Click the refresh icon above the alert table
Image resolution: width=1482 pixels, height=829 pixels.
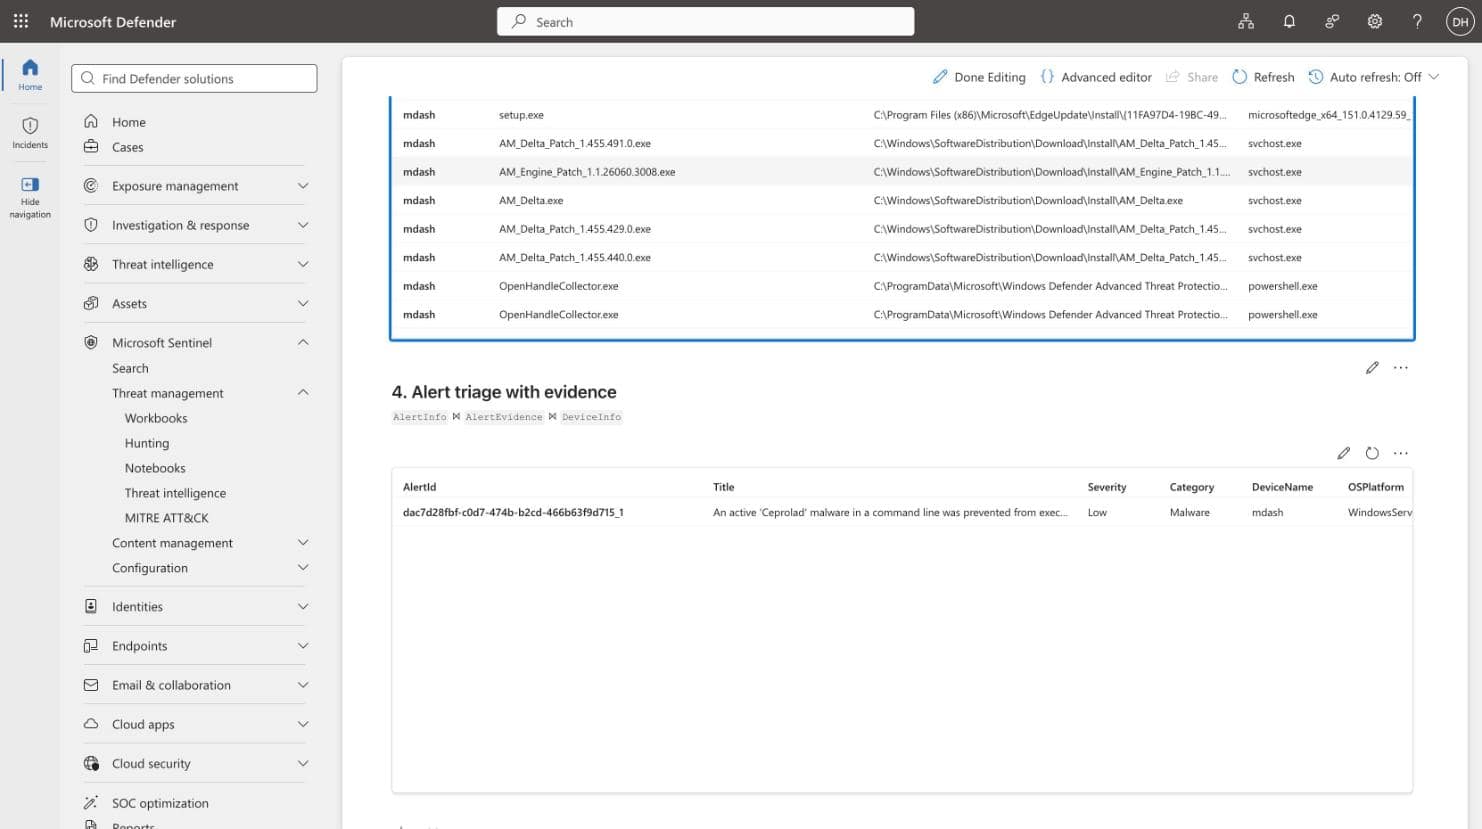[x=1372, y=453]
